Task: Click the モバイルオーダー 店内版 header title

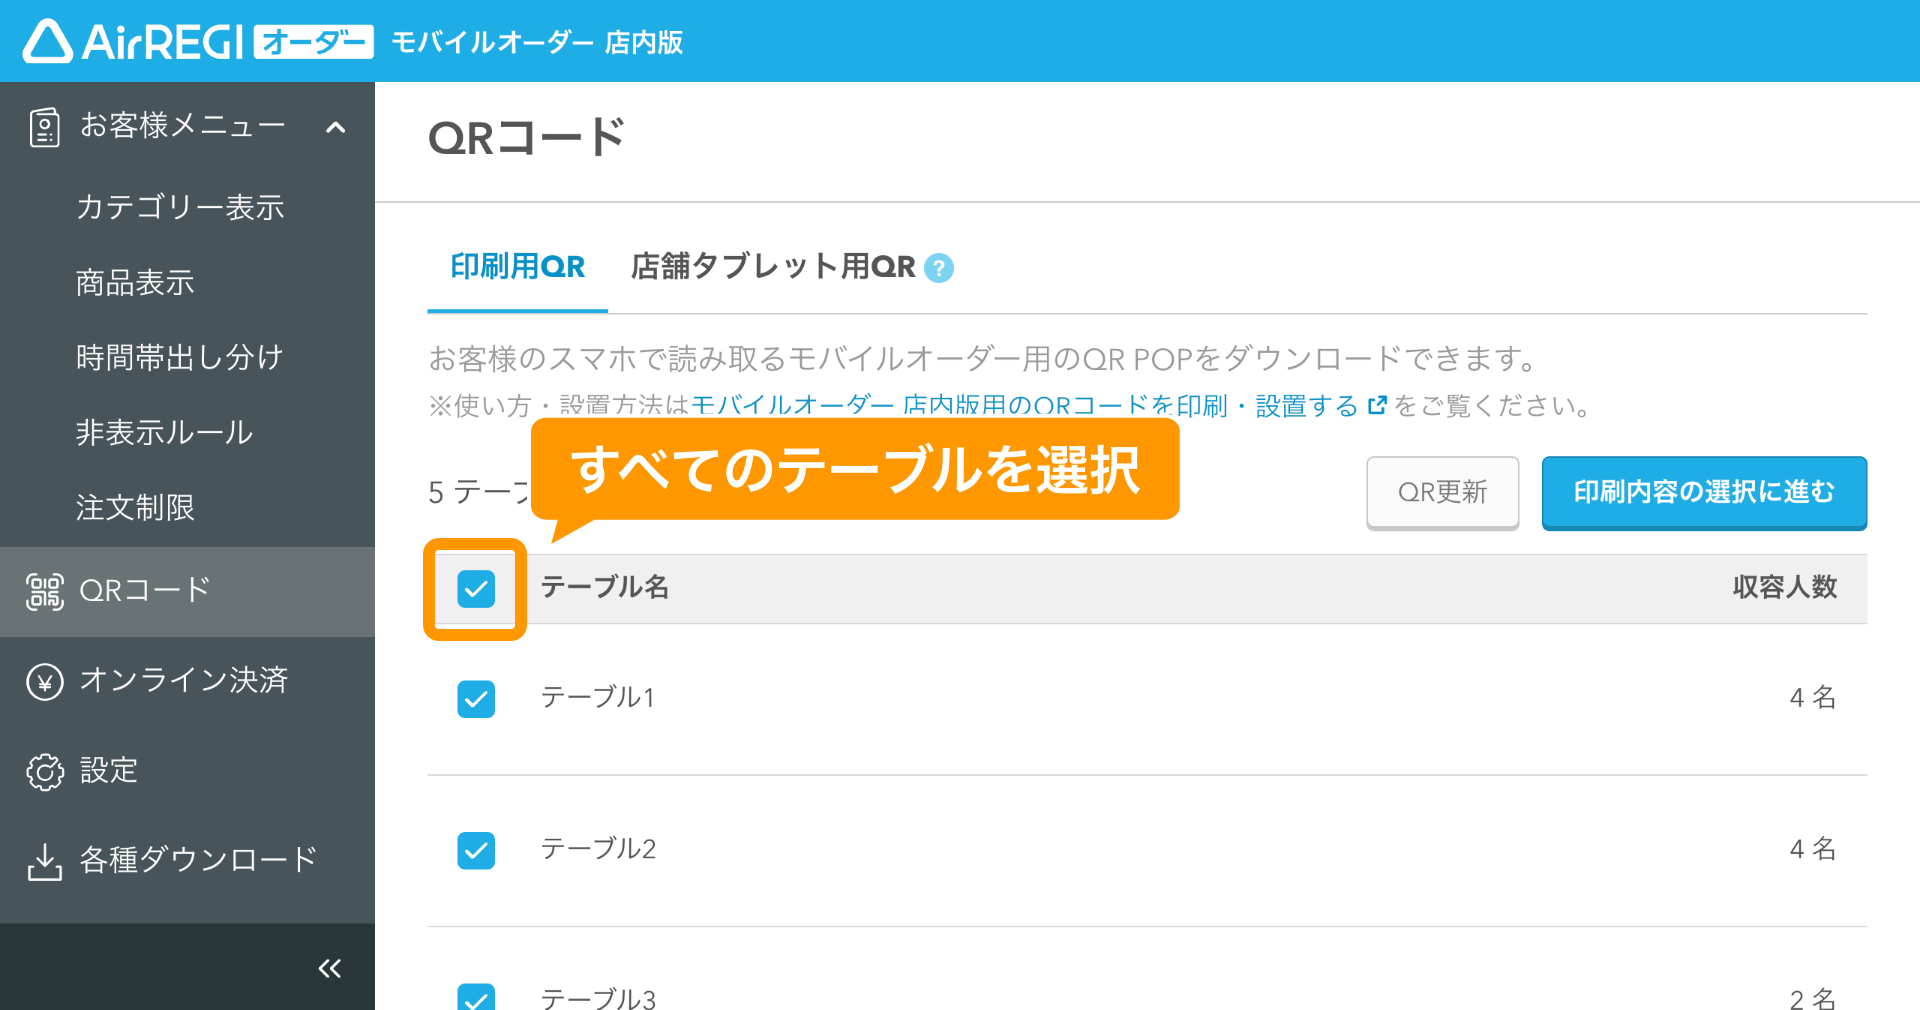Action: 537,42
